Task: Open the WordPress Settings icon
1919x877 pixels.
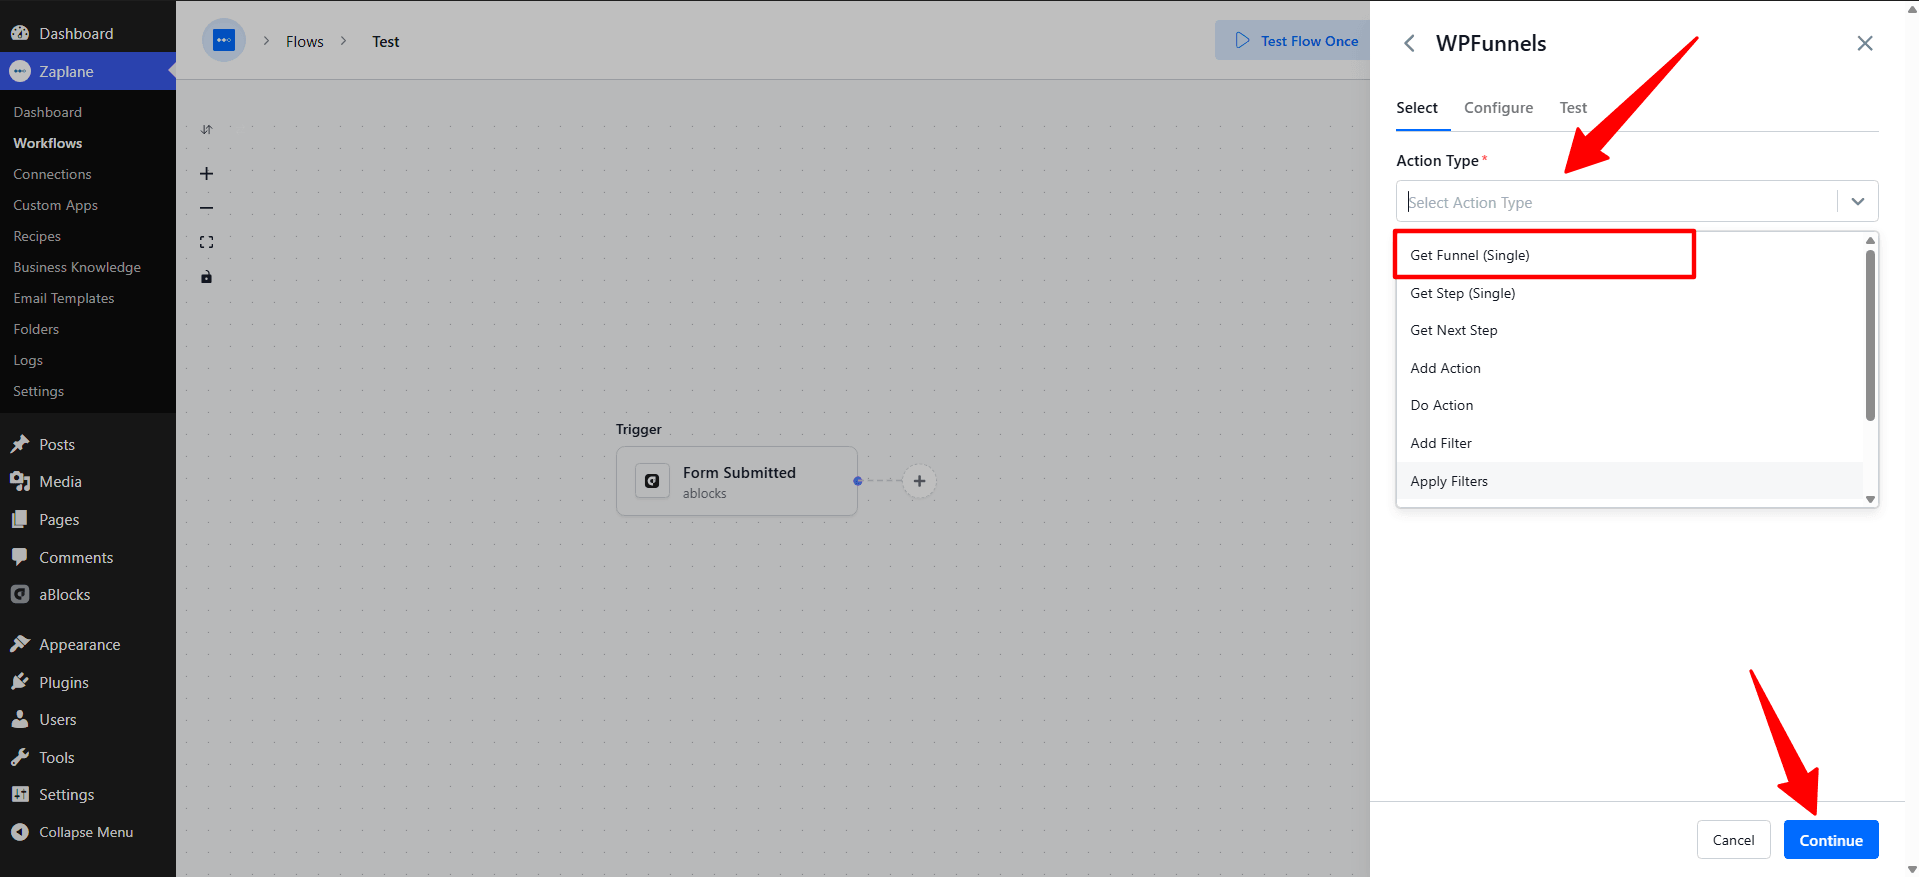Action: (20, 794)
